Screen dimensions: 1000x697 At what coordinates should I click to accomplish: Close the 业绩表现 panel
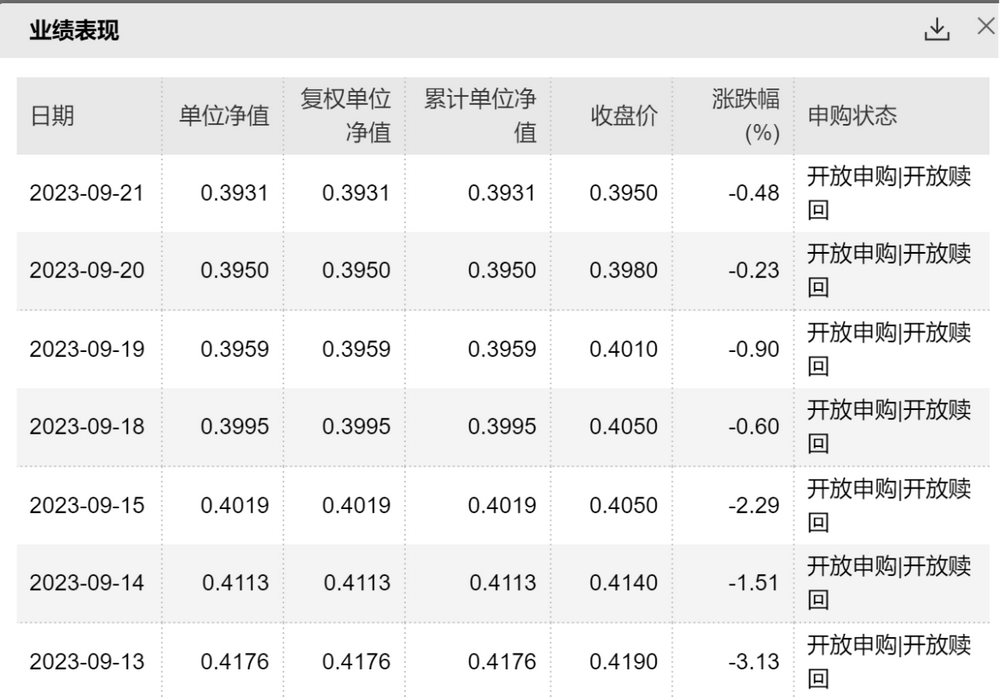(986, 27)
